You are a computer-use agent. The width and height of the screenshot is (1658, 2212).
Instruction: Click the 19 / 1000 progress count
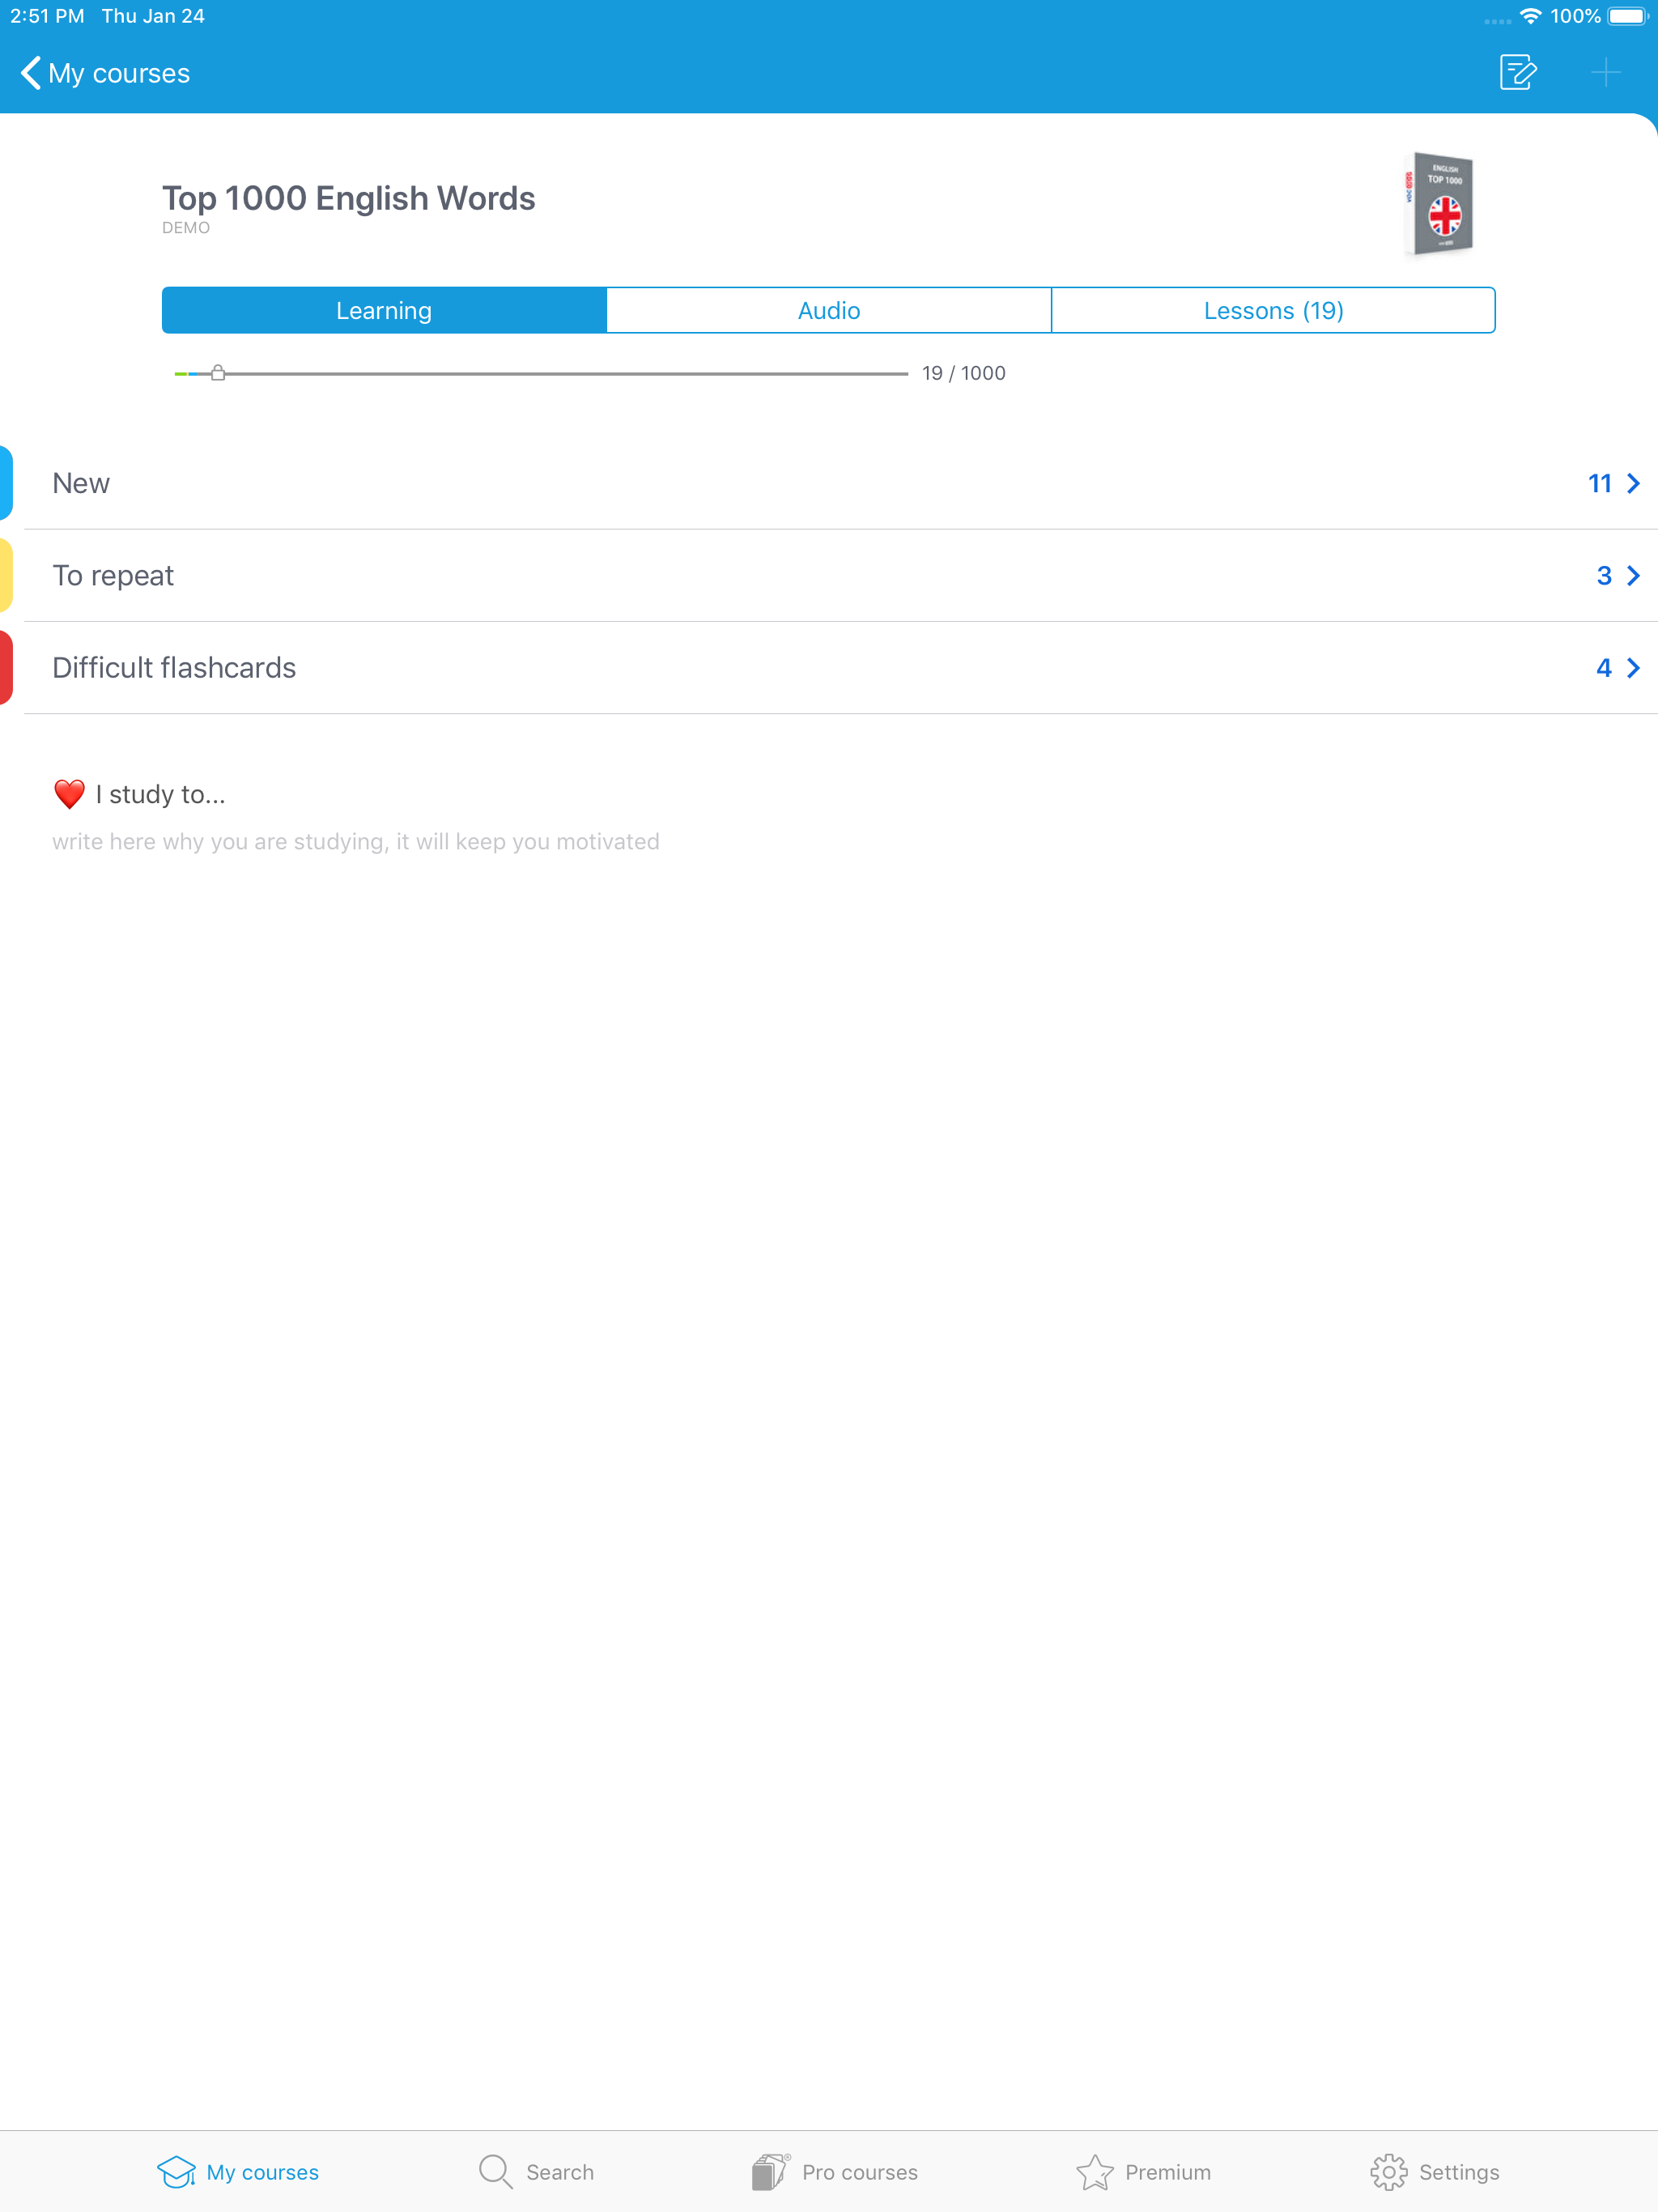[964, 373]
